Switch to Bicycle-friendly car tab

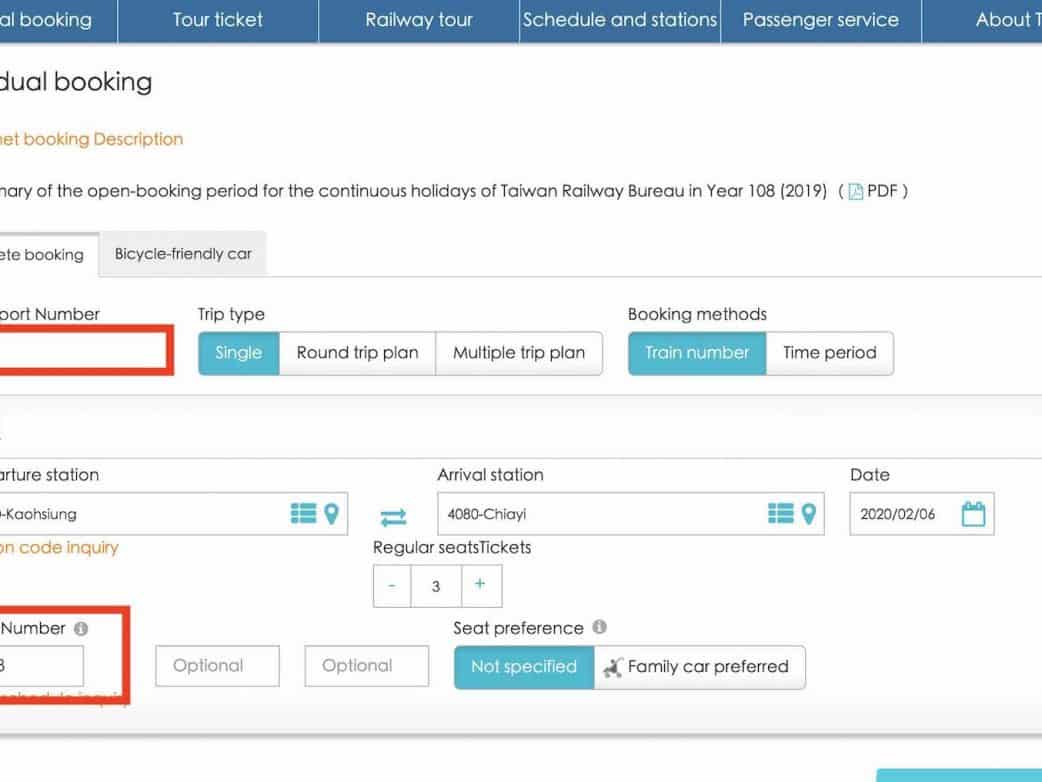pyautogui.click(x=183, y=254)
